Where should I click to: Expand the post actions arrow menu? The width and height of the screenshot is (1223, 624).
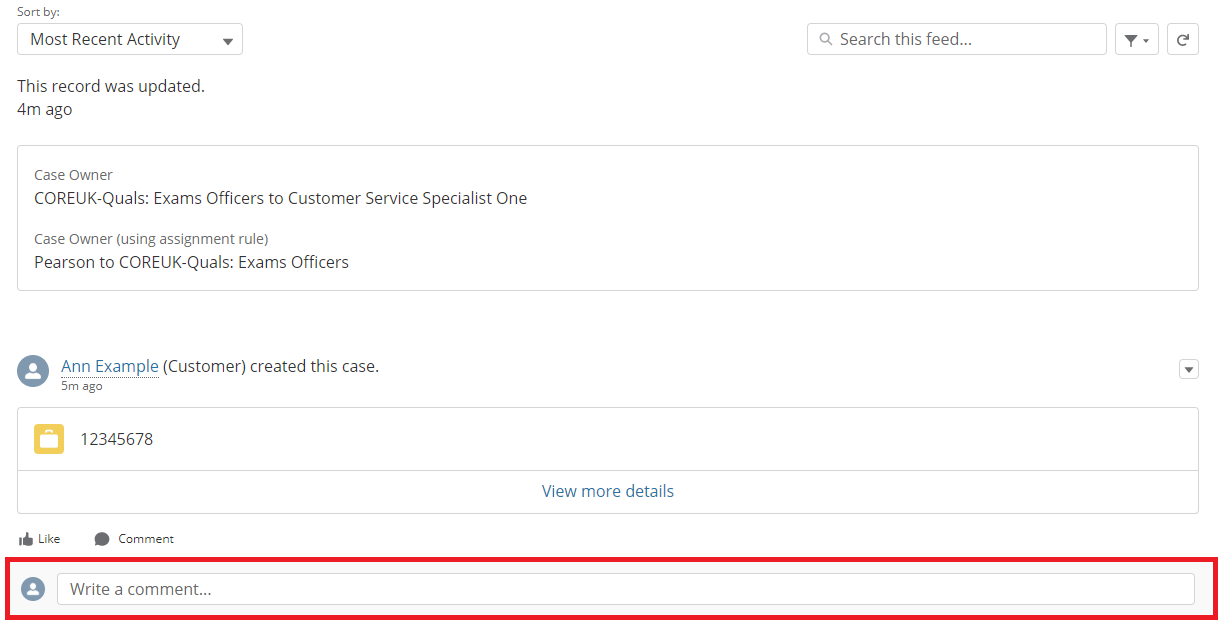tap(1188, 369)
